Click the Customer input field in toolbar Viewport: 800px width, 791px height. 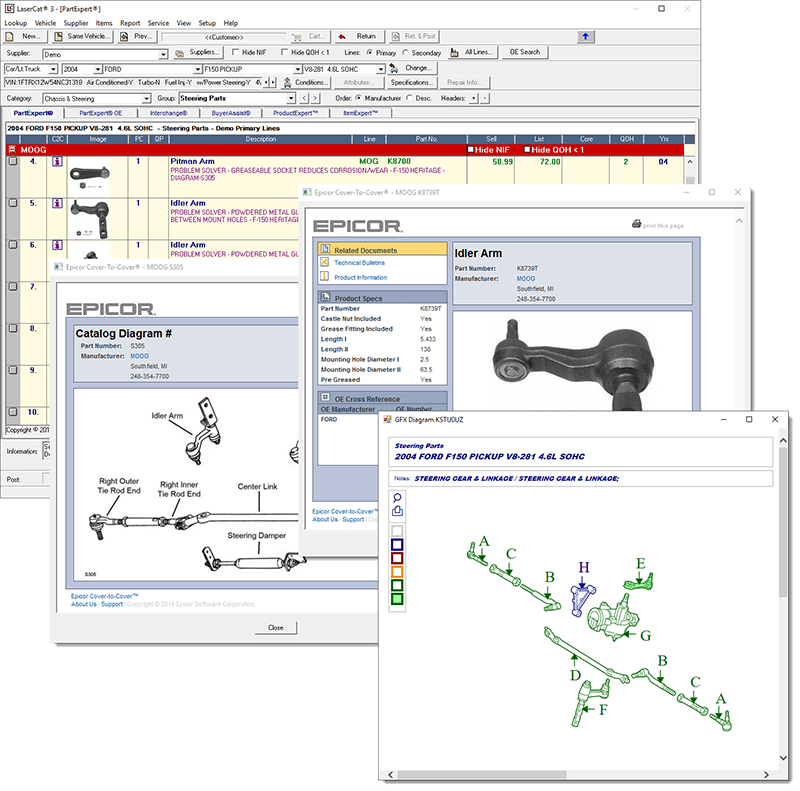[224, 37]
